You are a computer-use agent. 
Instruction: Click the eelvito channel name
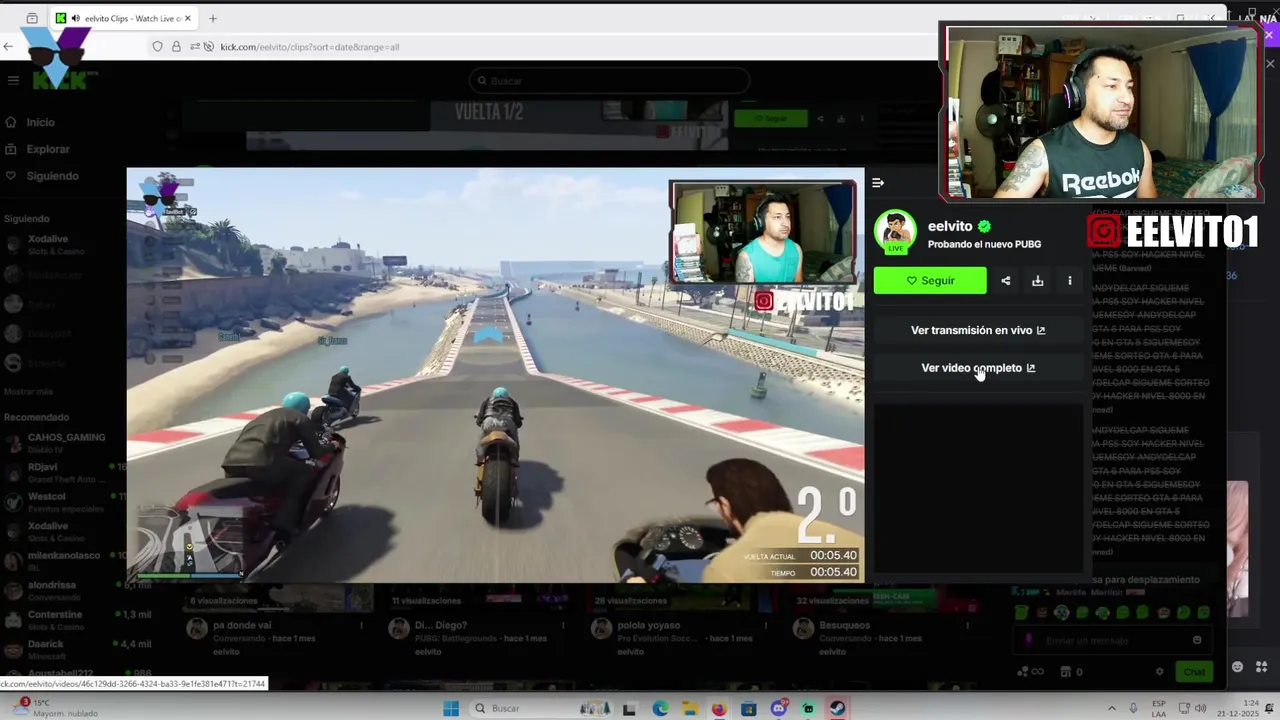pos(950,226)
